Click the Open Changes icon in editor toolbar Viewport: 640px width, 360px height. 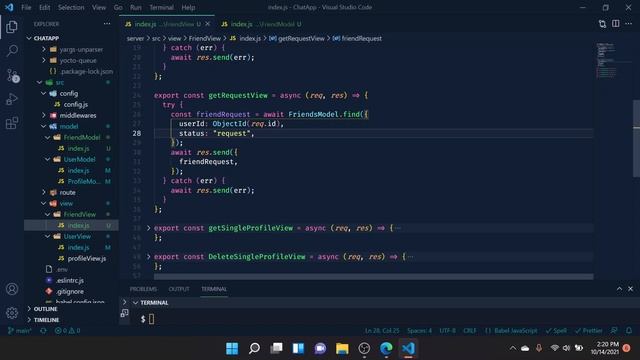click(602, 24)
